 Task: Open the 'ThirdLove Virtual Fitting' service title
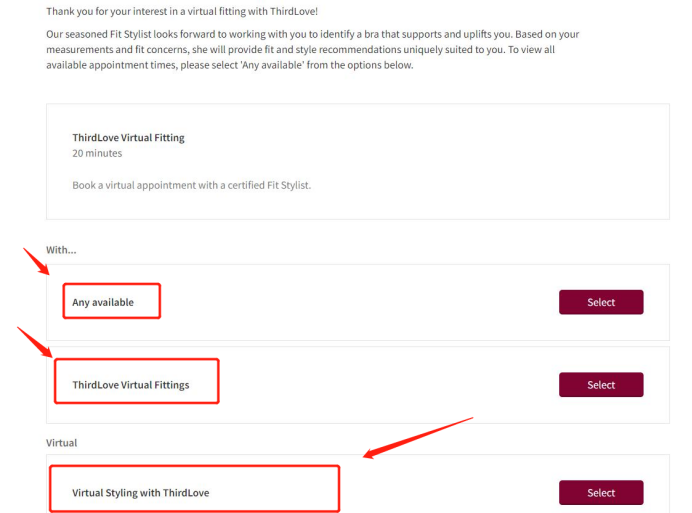(128, 138)
